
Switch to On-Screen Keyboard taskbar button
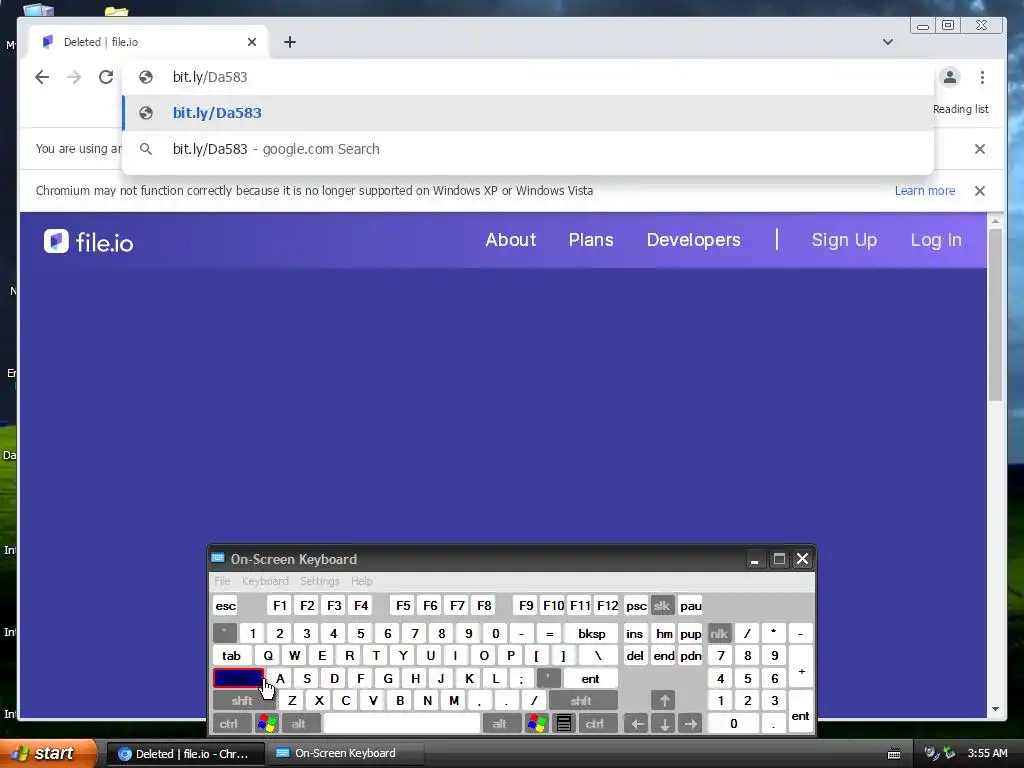[346, 754]
